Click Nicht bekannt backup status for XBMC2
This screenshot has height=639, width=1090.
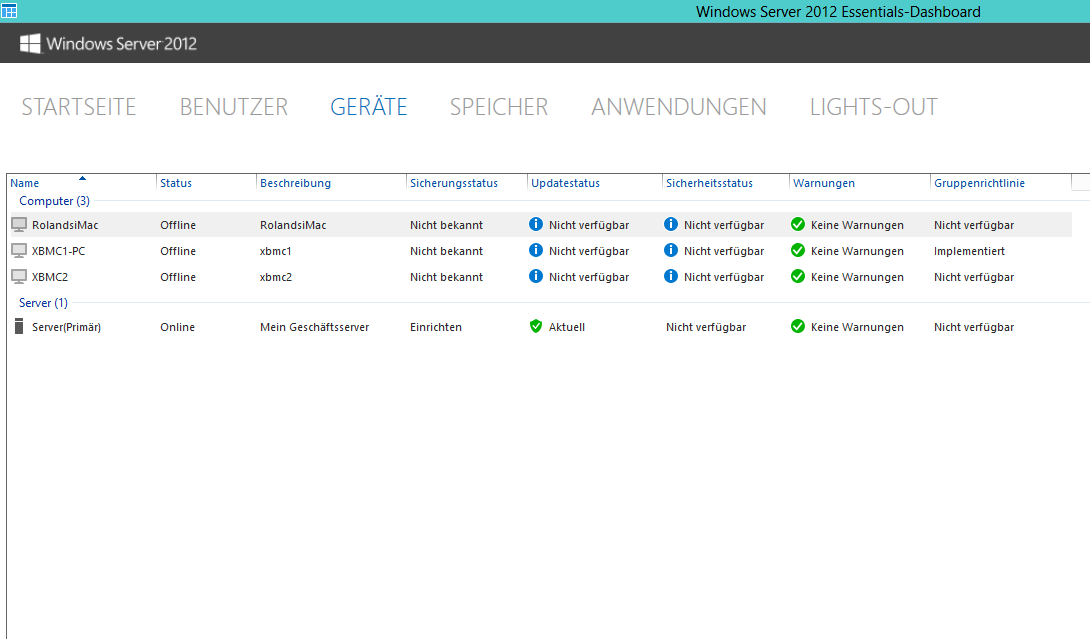(446, 277)
